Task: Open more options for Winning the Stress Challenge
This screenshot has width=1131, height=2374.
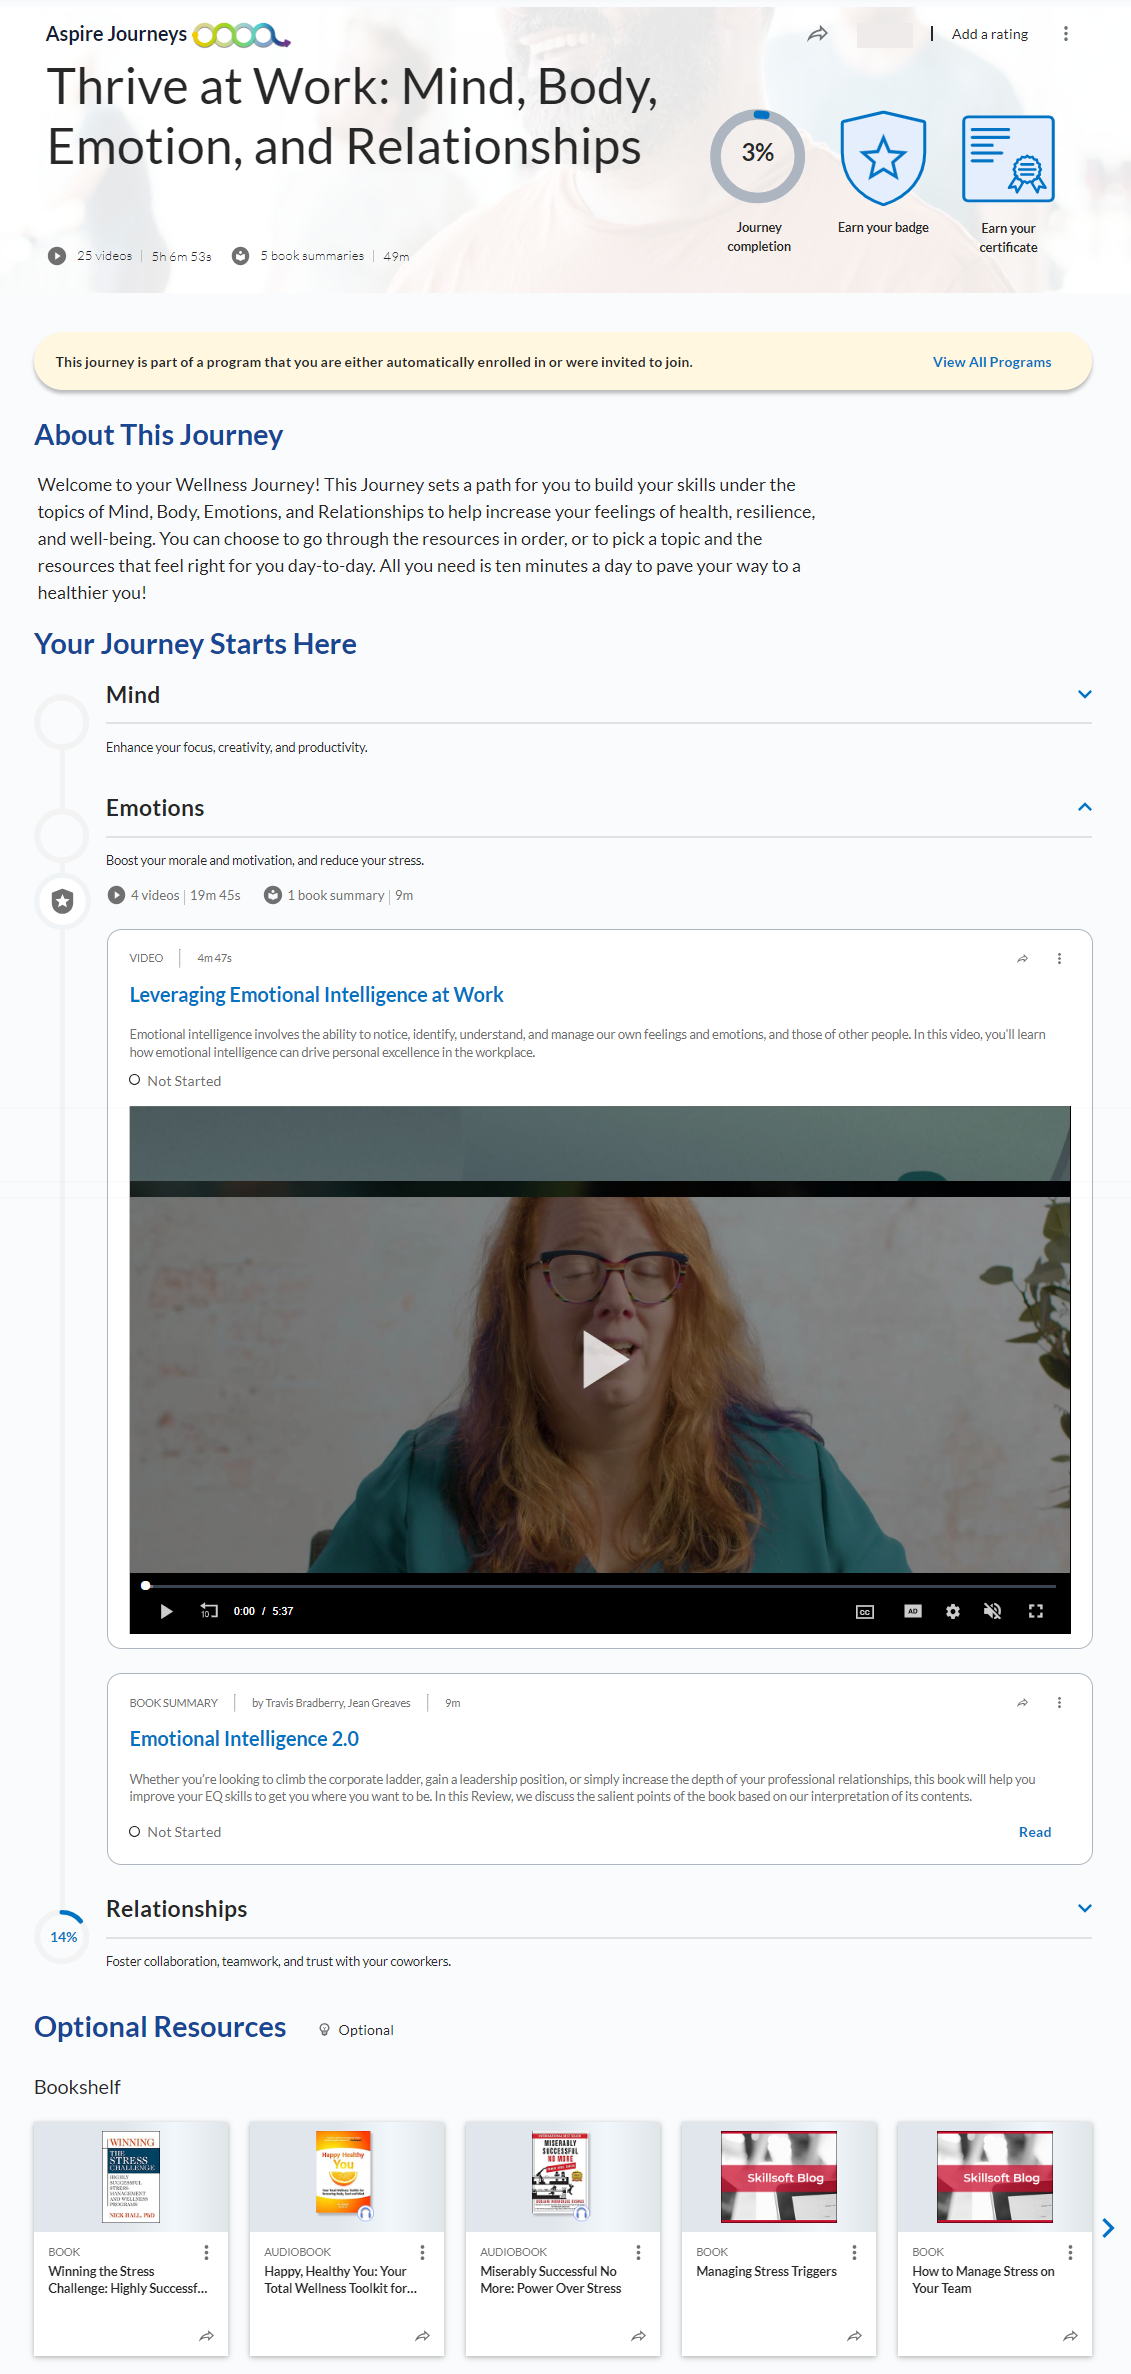Action: [x=207, y=2252]
